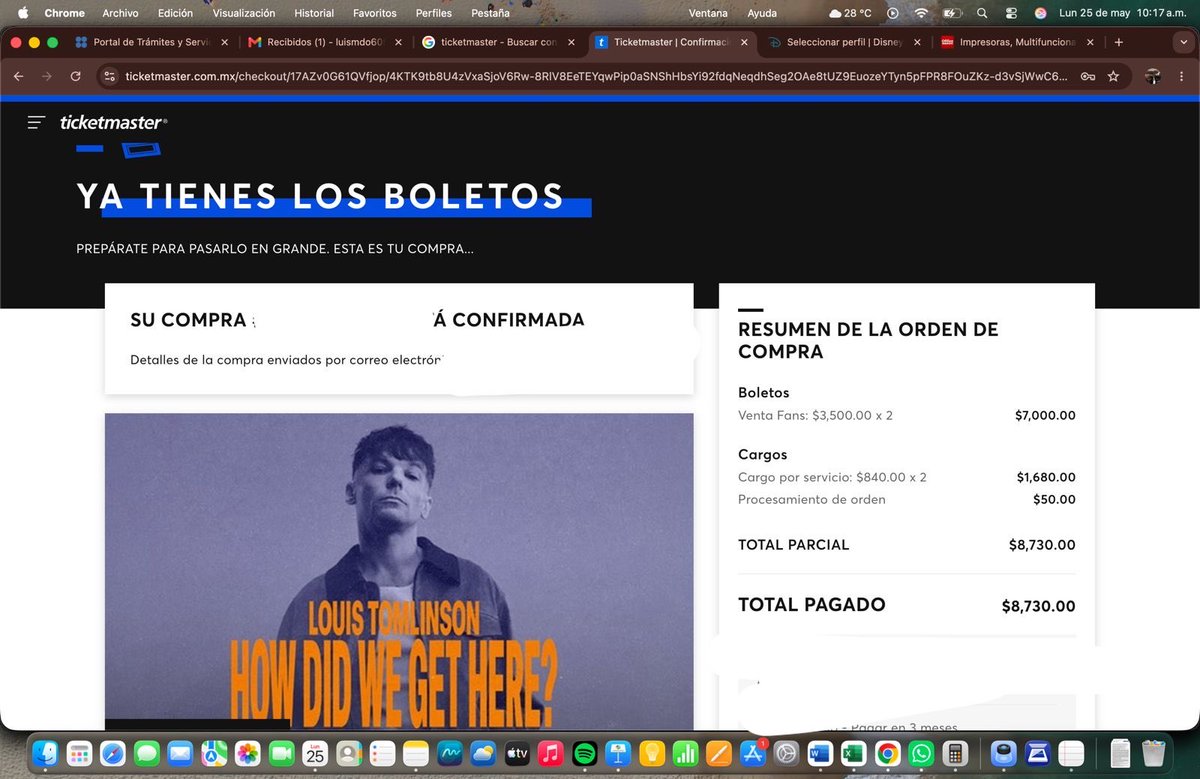Open Calendar from the Dock

(315, 752)
